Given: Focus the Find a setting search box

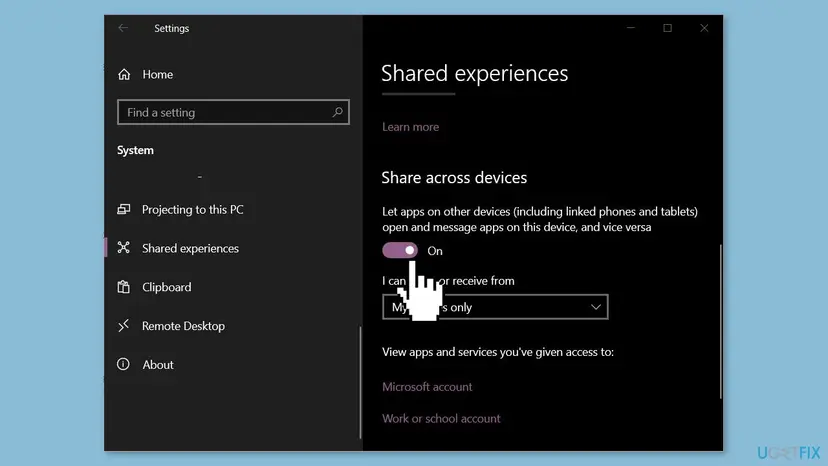Looking at the screenshot, I should 233,112.
